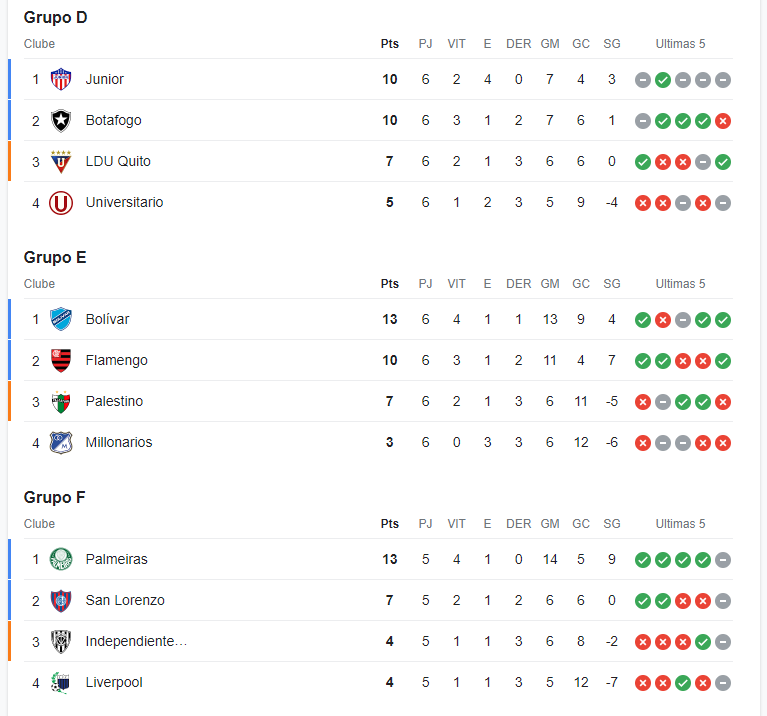The width and height of the screenshot is (767, 716).
Task: Click Botafogo's last red loss indicator
Action: pyautogui.click(x=722, y=121)
